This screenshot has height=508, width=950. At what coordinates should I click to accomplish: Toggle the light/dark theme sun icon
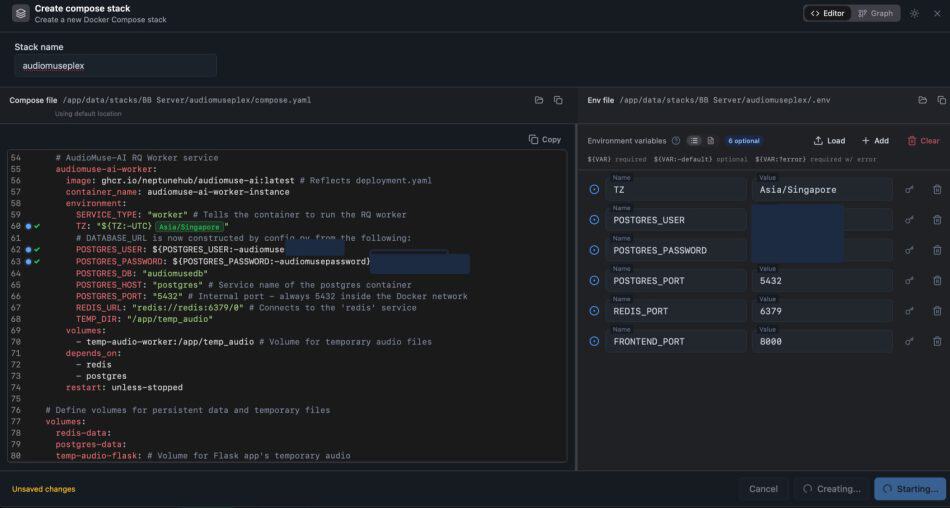[914, 13]
